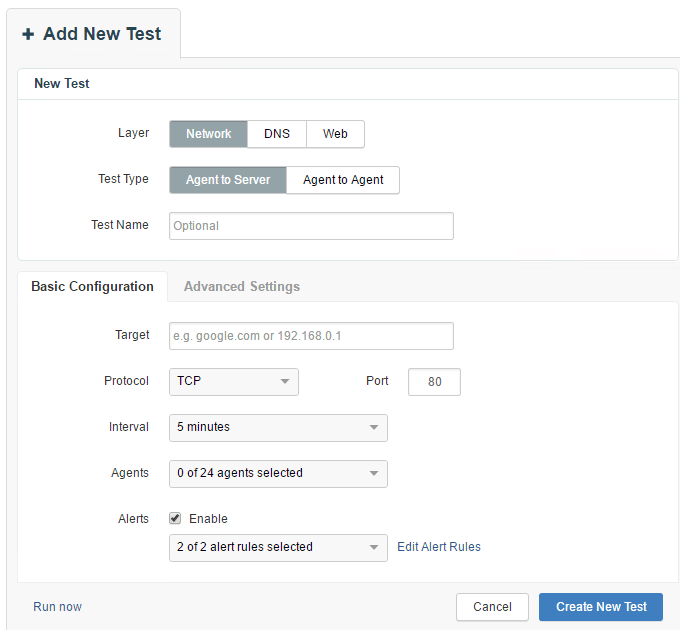Viewport: 680px width, 630px height.
Task: Switch to the Advanced Settings tab
Action: tap(242, 286)
